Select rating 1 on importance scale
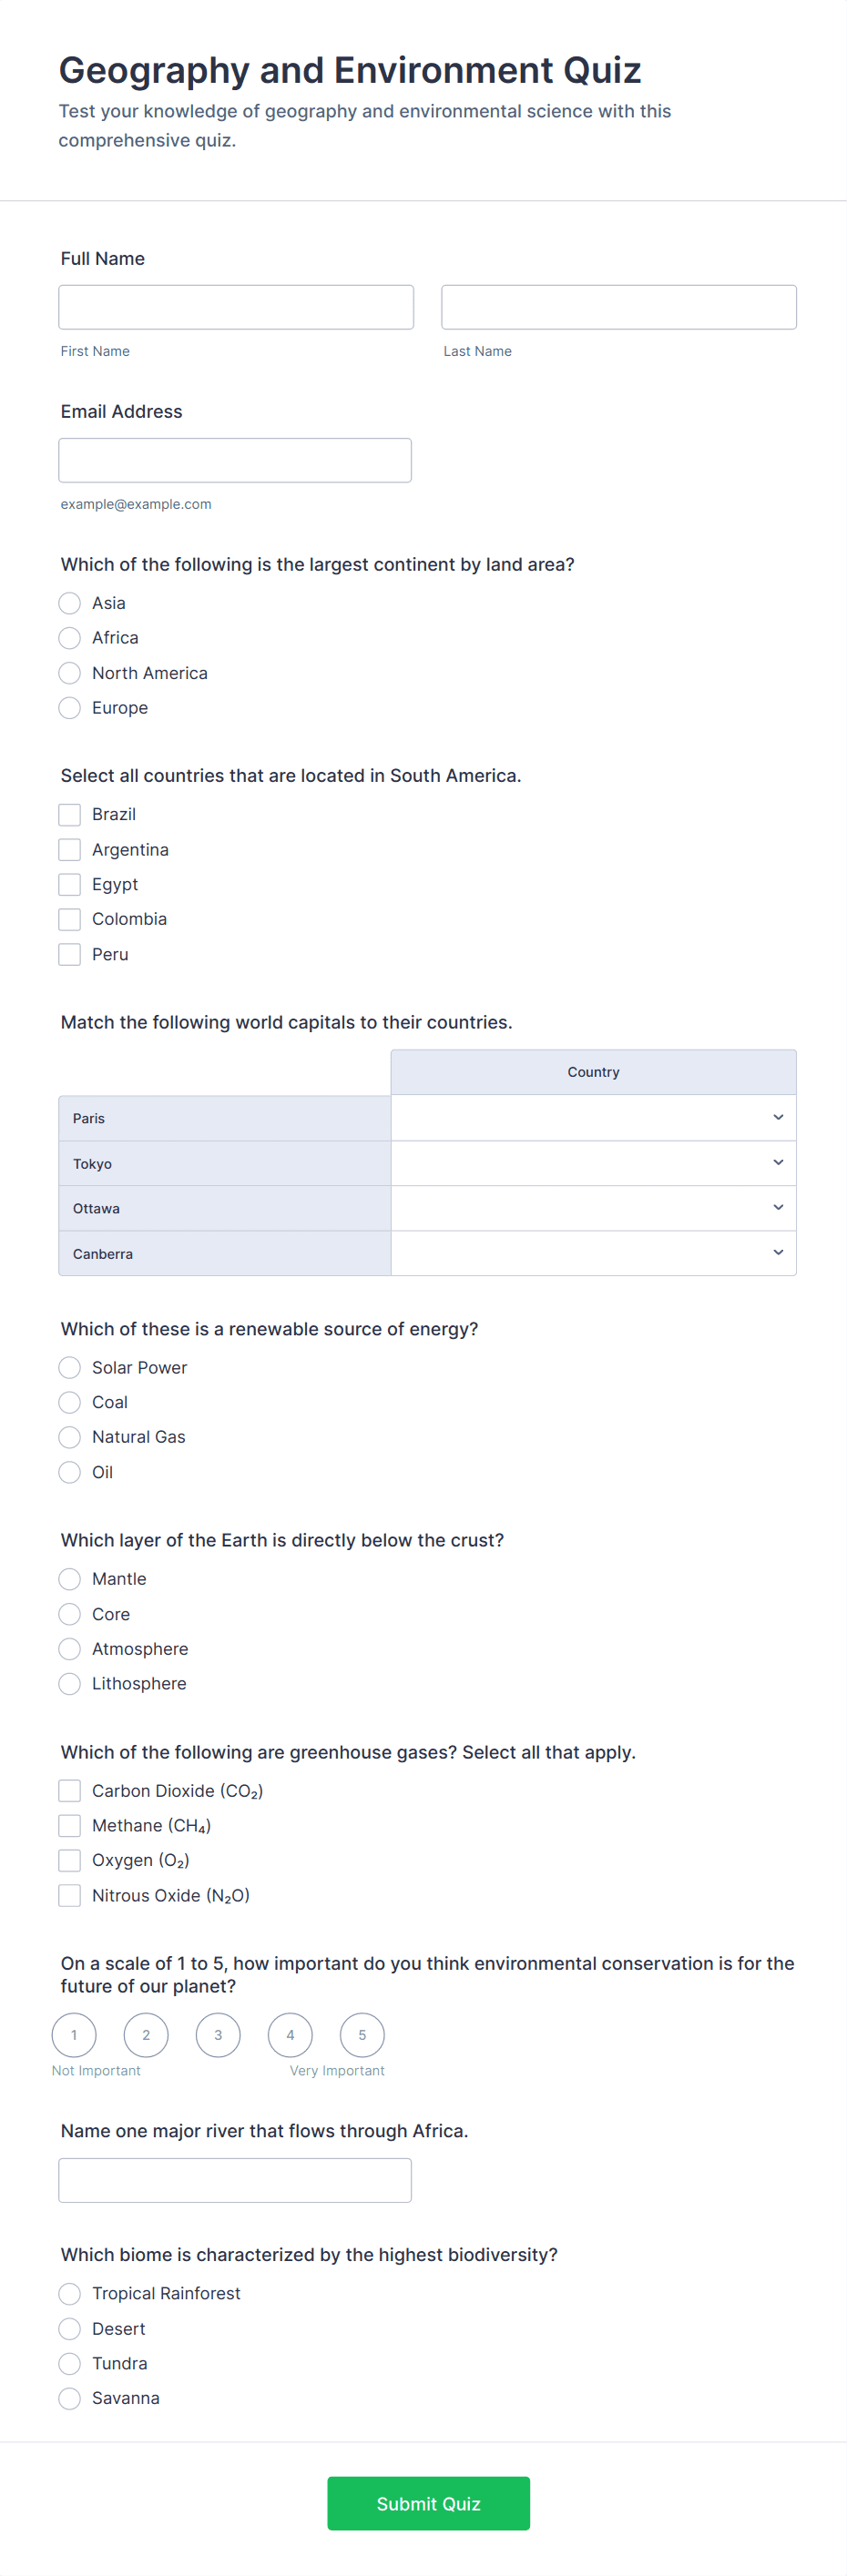The width and height of the screenshot is (847, 2576). click(x=74, y=2034)
